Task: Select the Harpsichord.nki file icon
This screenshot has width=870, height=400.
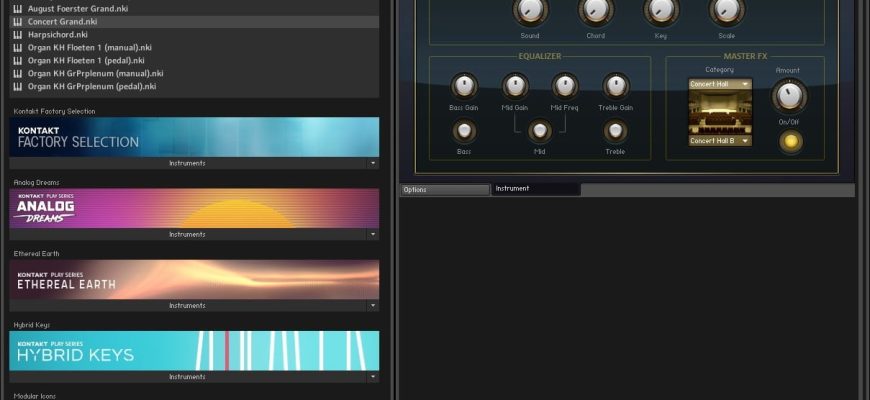Action: click(18, 34)
